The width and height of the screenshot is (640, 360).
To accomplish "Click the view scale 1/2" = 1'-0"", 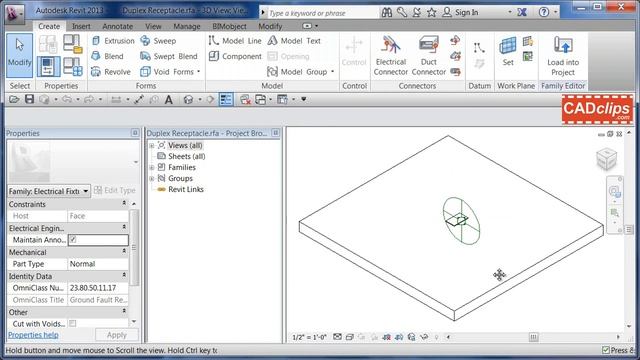I will tap(309, 337).
